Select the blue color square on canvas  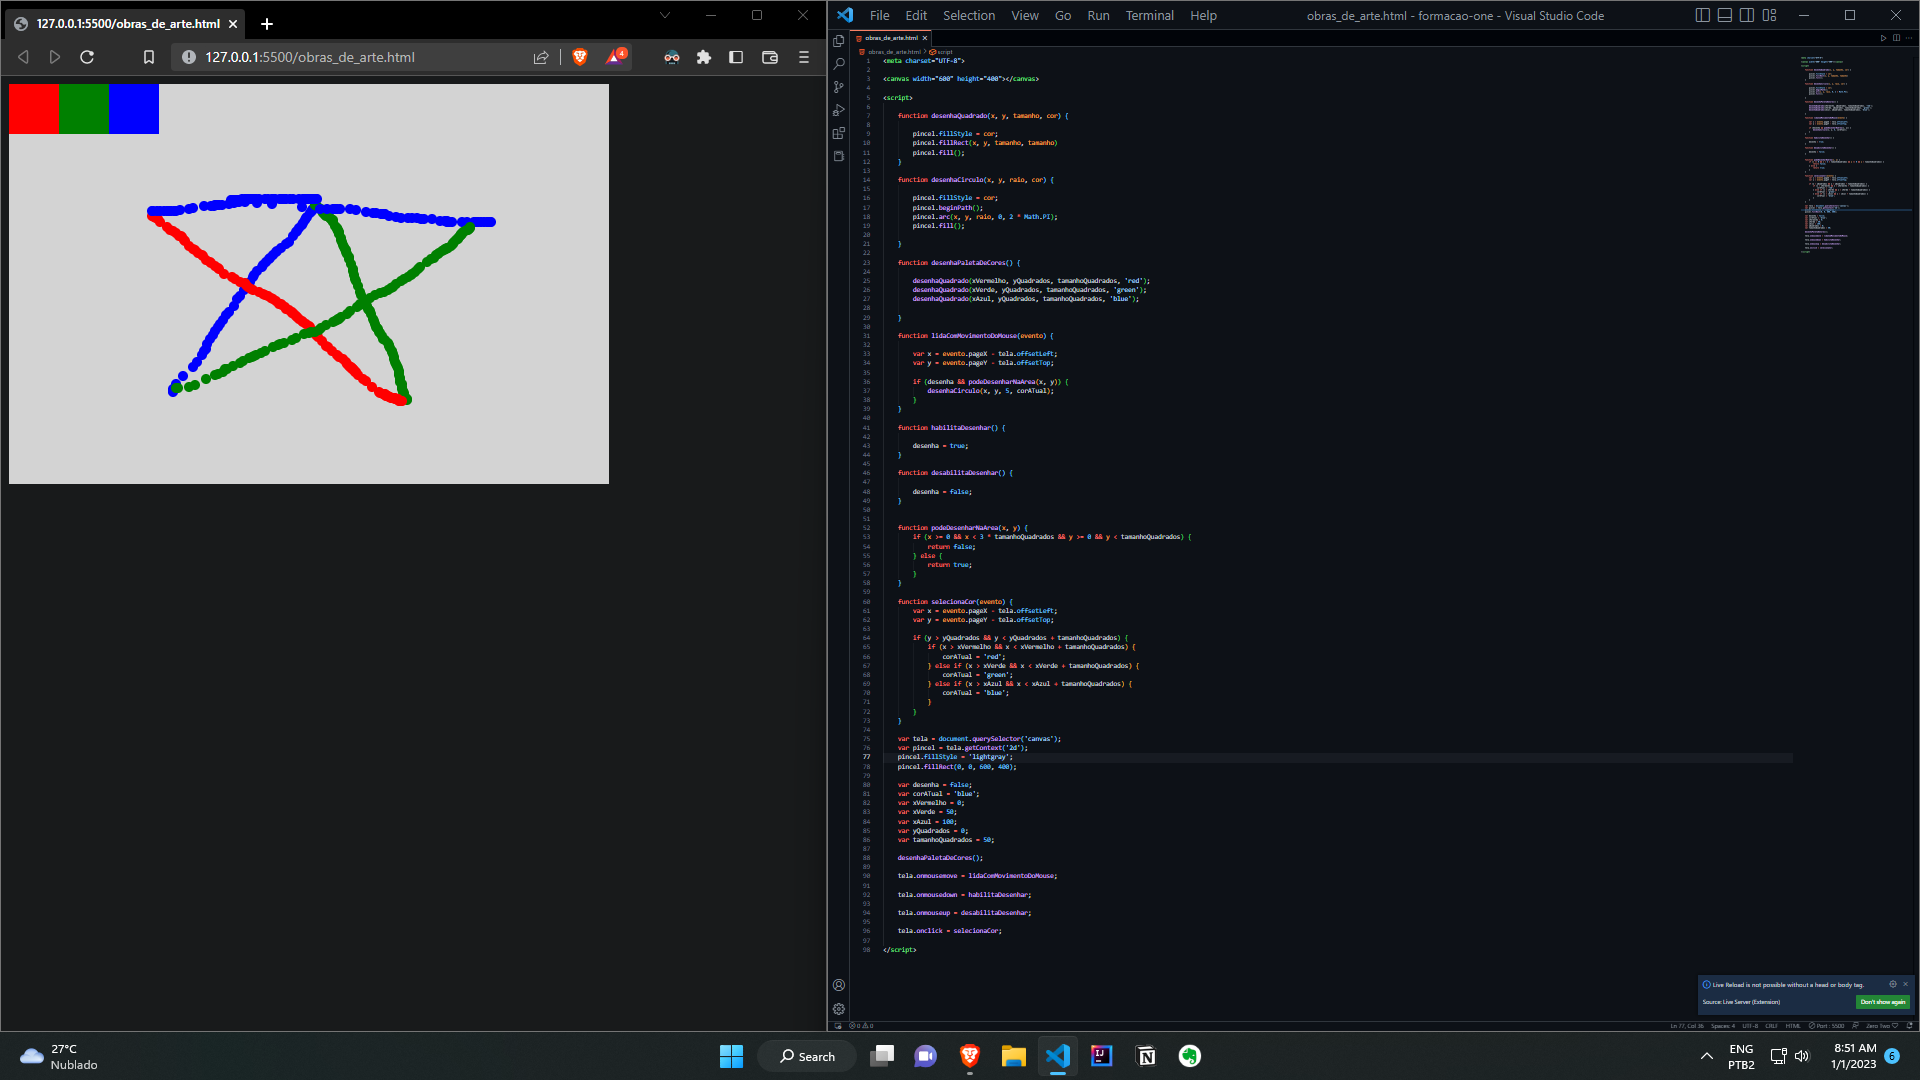[x=134, y=109]
